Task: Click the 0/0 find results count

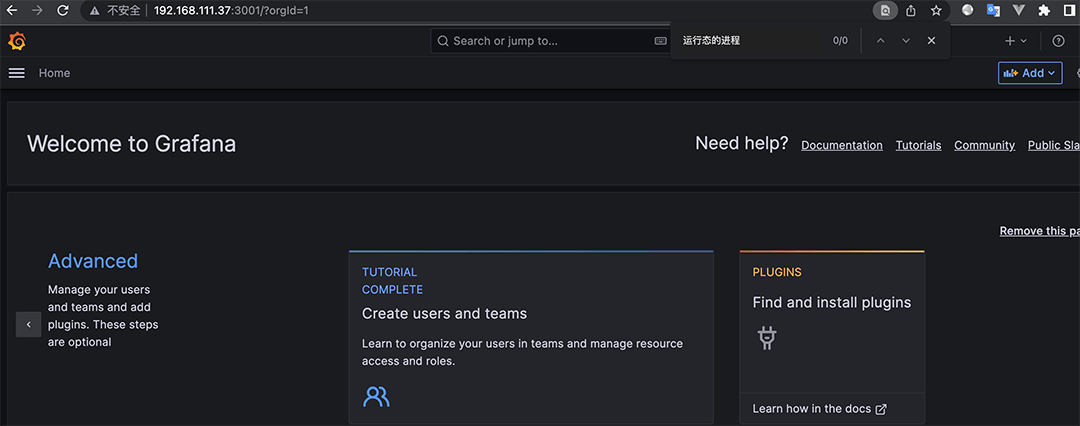Action: click(840, 41)
